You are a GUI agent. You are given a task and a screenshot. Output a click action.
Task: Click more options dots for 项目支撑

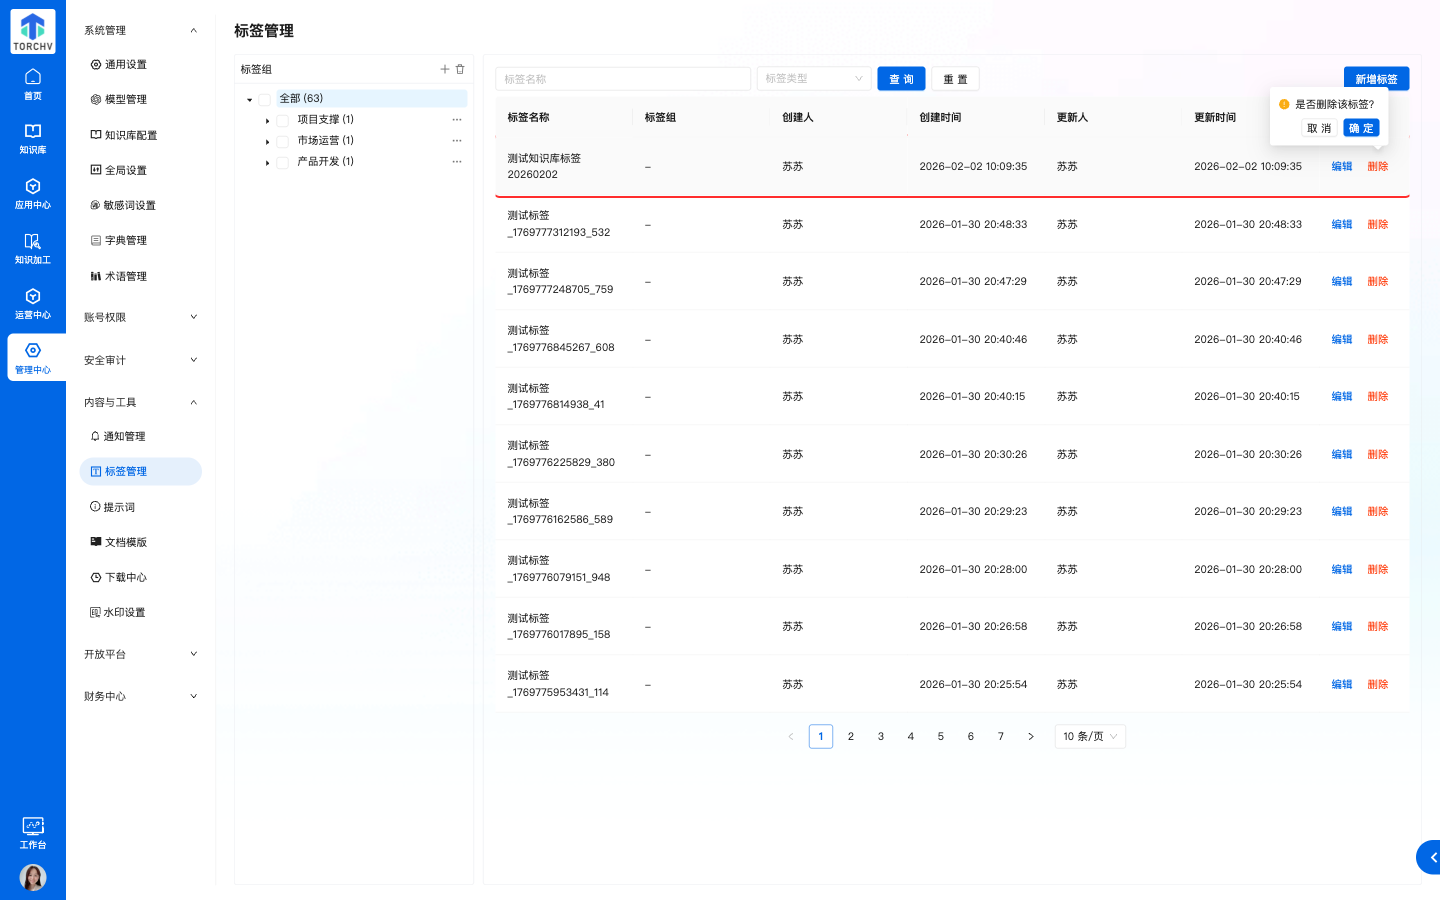pyautogui.click(x=457, y=120)
